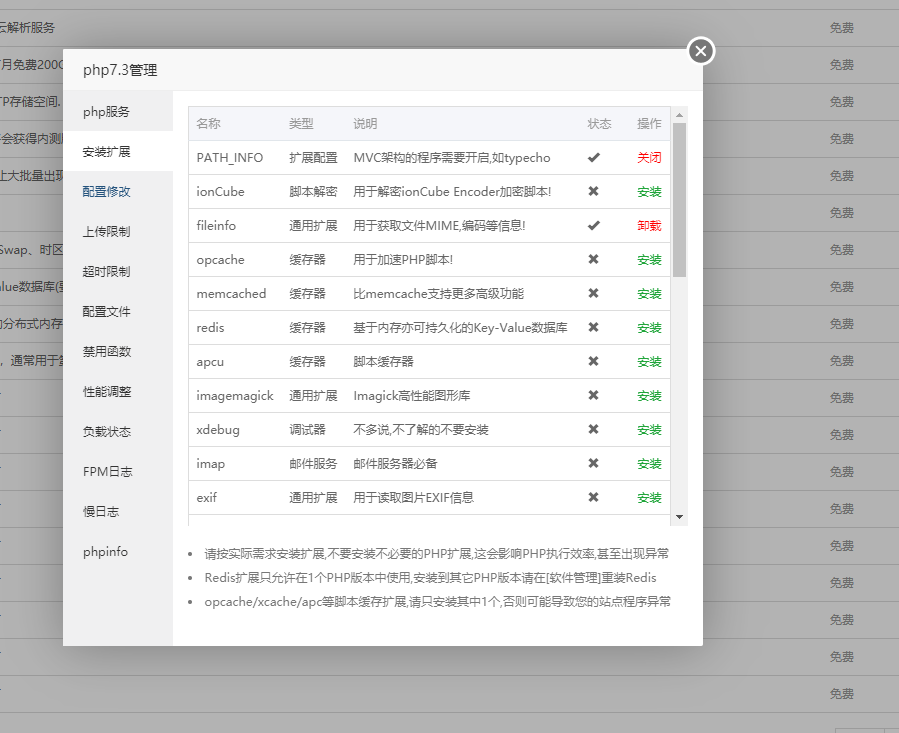This screenshot has height=733, width=899.
Task: Close the php7.3 management dialog
Action: click(701, 51)
